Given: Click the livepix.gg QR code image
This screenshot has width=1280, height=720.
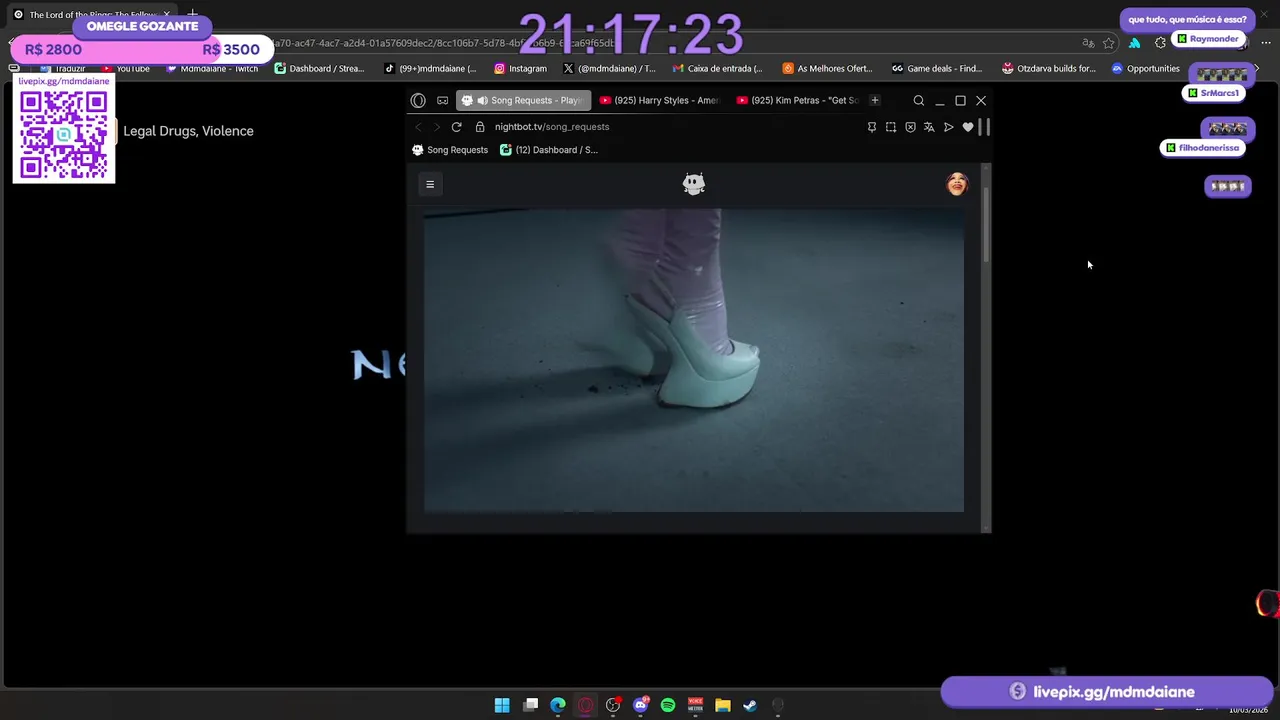Looking at the screenshot, I should pyautogui.click(x=64, y=135).
